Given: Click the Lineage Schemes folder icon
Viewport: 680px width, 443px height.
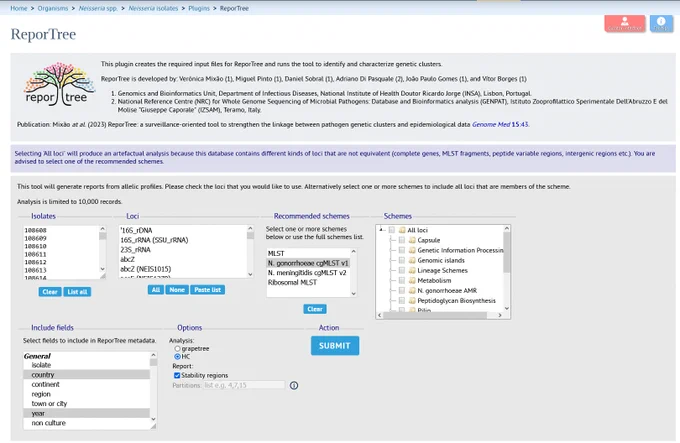Looking at the screenshot, I should pyautogui.click(x=412, y=270).
